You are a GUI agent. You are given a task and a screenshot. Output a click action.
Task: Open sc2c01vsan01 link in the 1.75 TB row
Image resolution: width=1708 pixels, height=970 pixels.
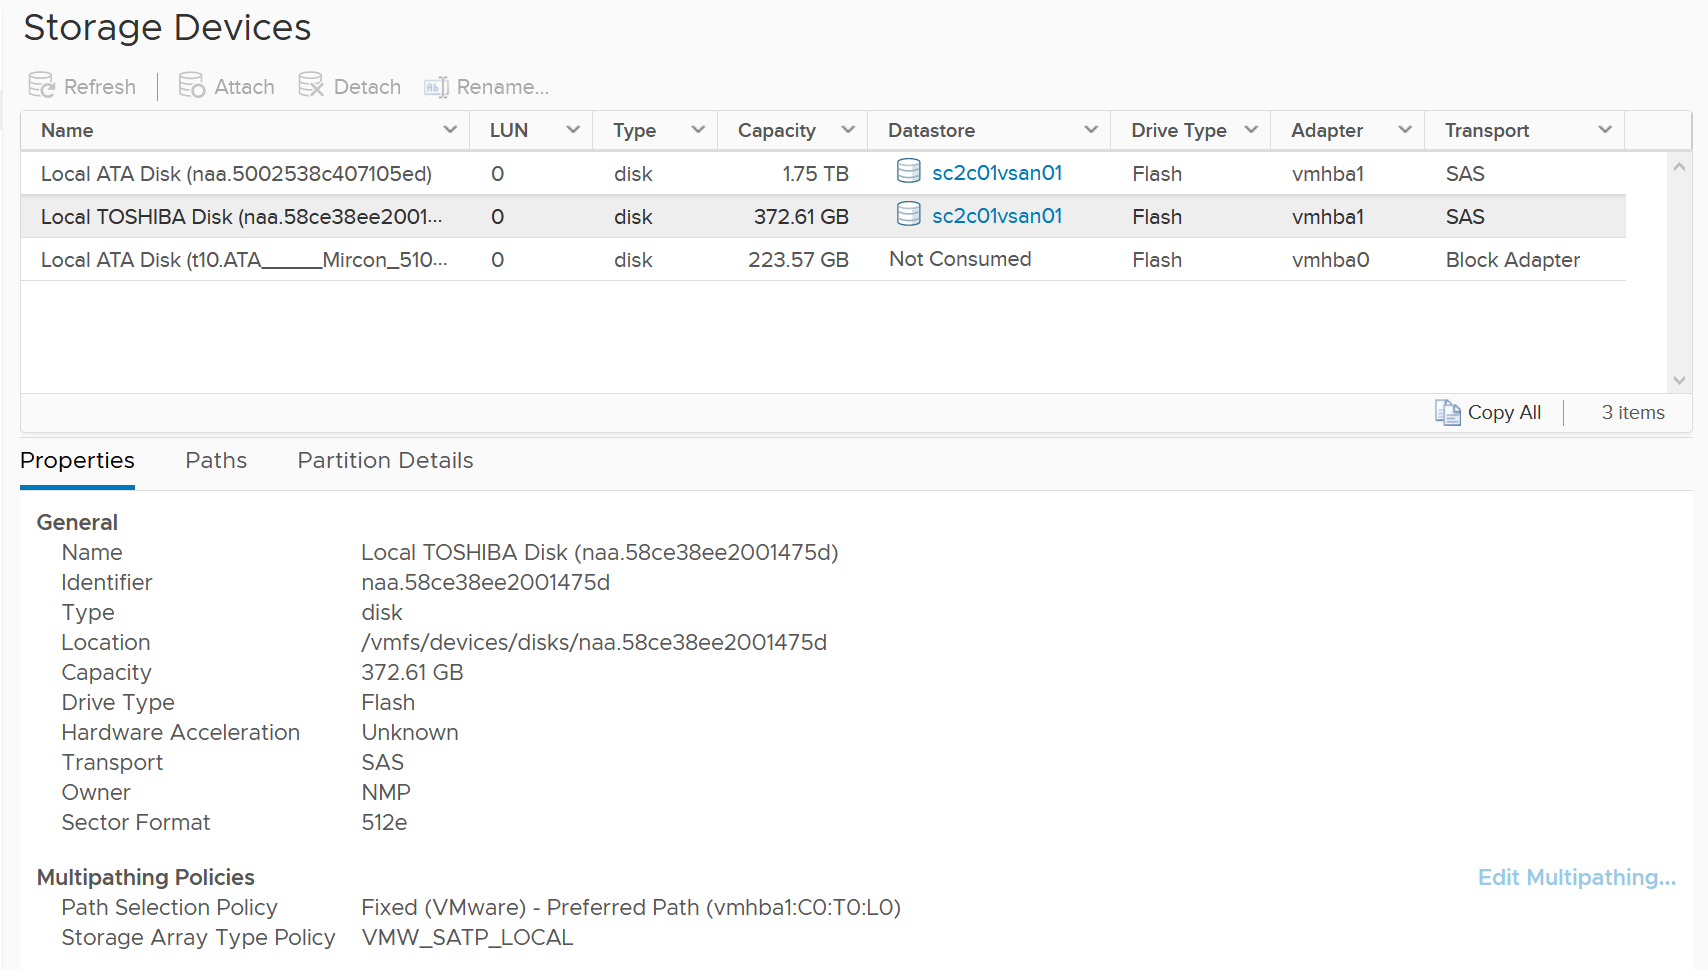click(997, 173)
